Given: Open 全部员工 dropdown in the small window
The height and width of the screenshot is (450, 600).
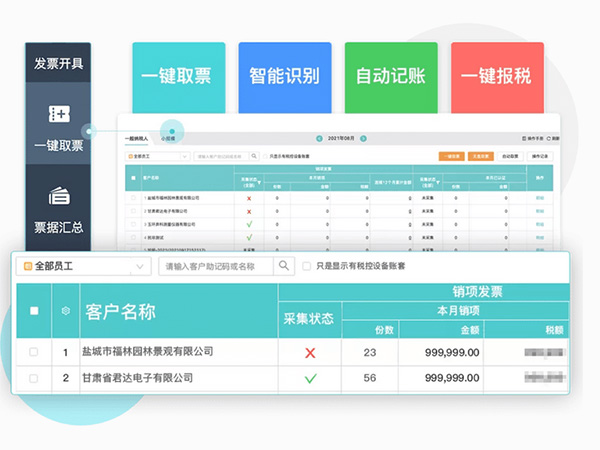Looking at the screenshot, I should click(157, 156).
